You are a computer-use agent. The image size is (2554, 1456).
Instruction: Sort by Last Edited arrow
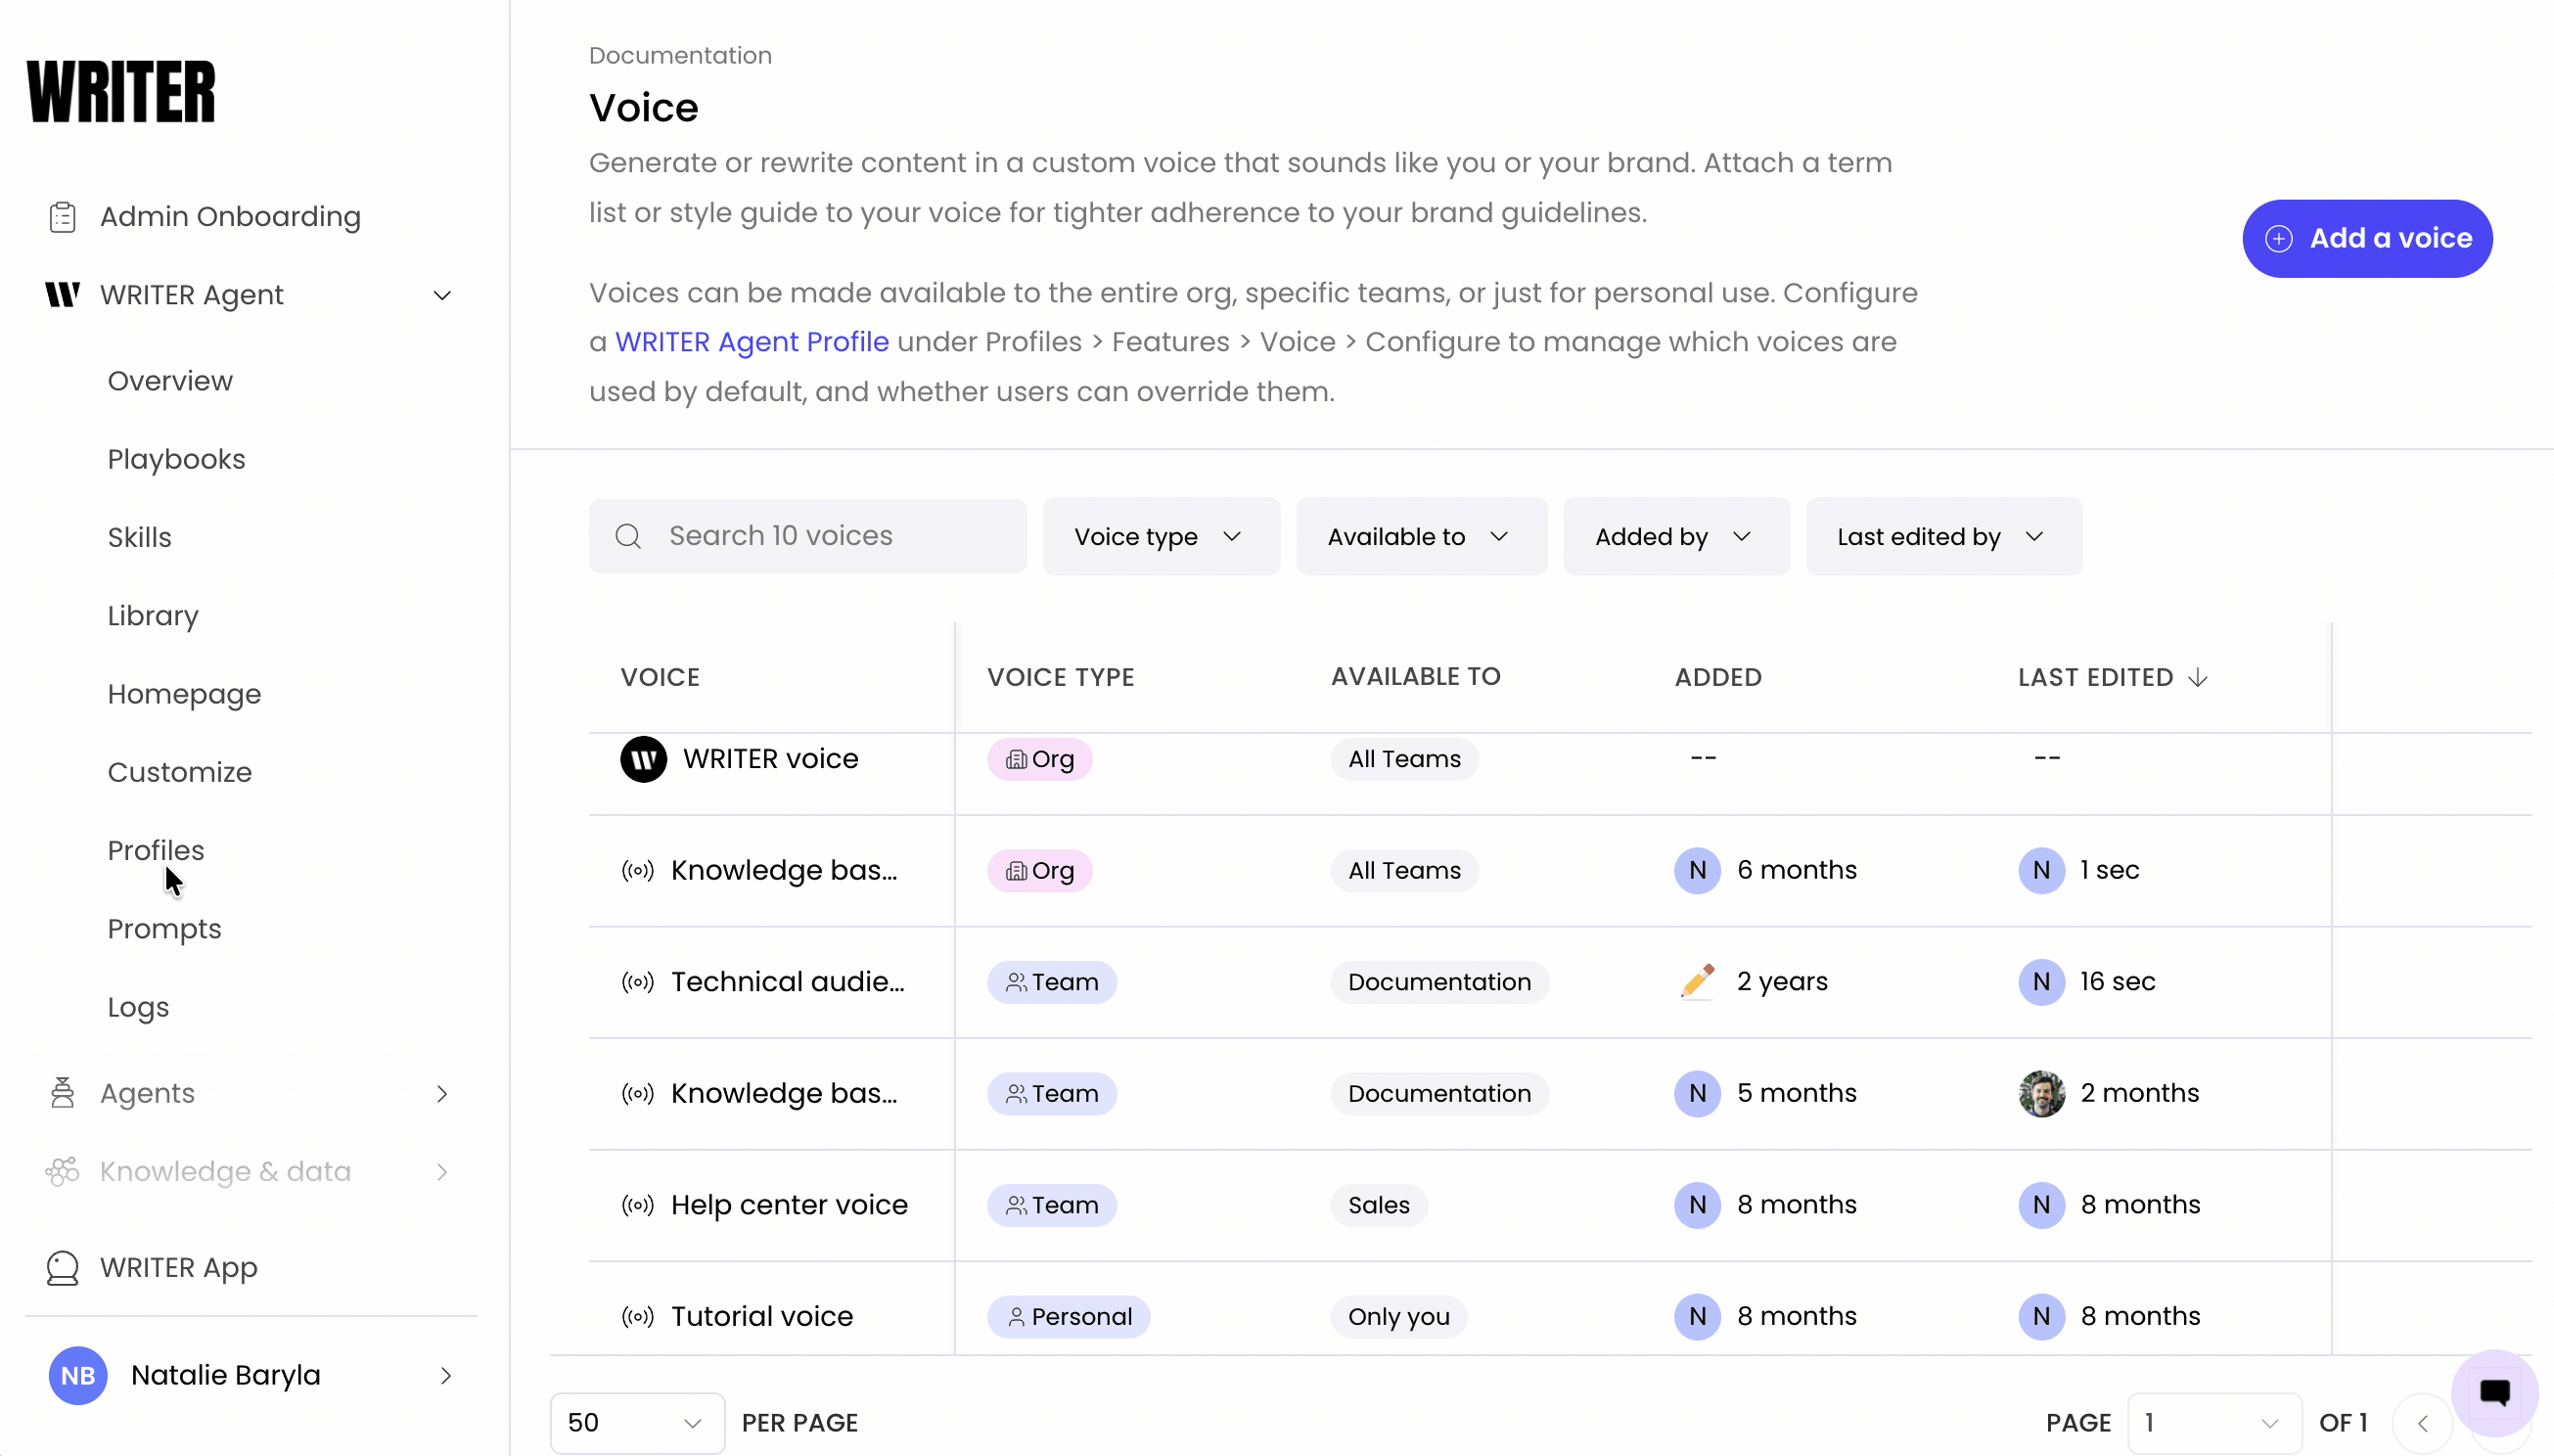tap(2197, 677)
